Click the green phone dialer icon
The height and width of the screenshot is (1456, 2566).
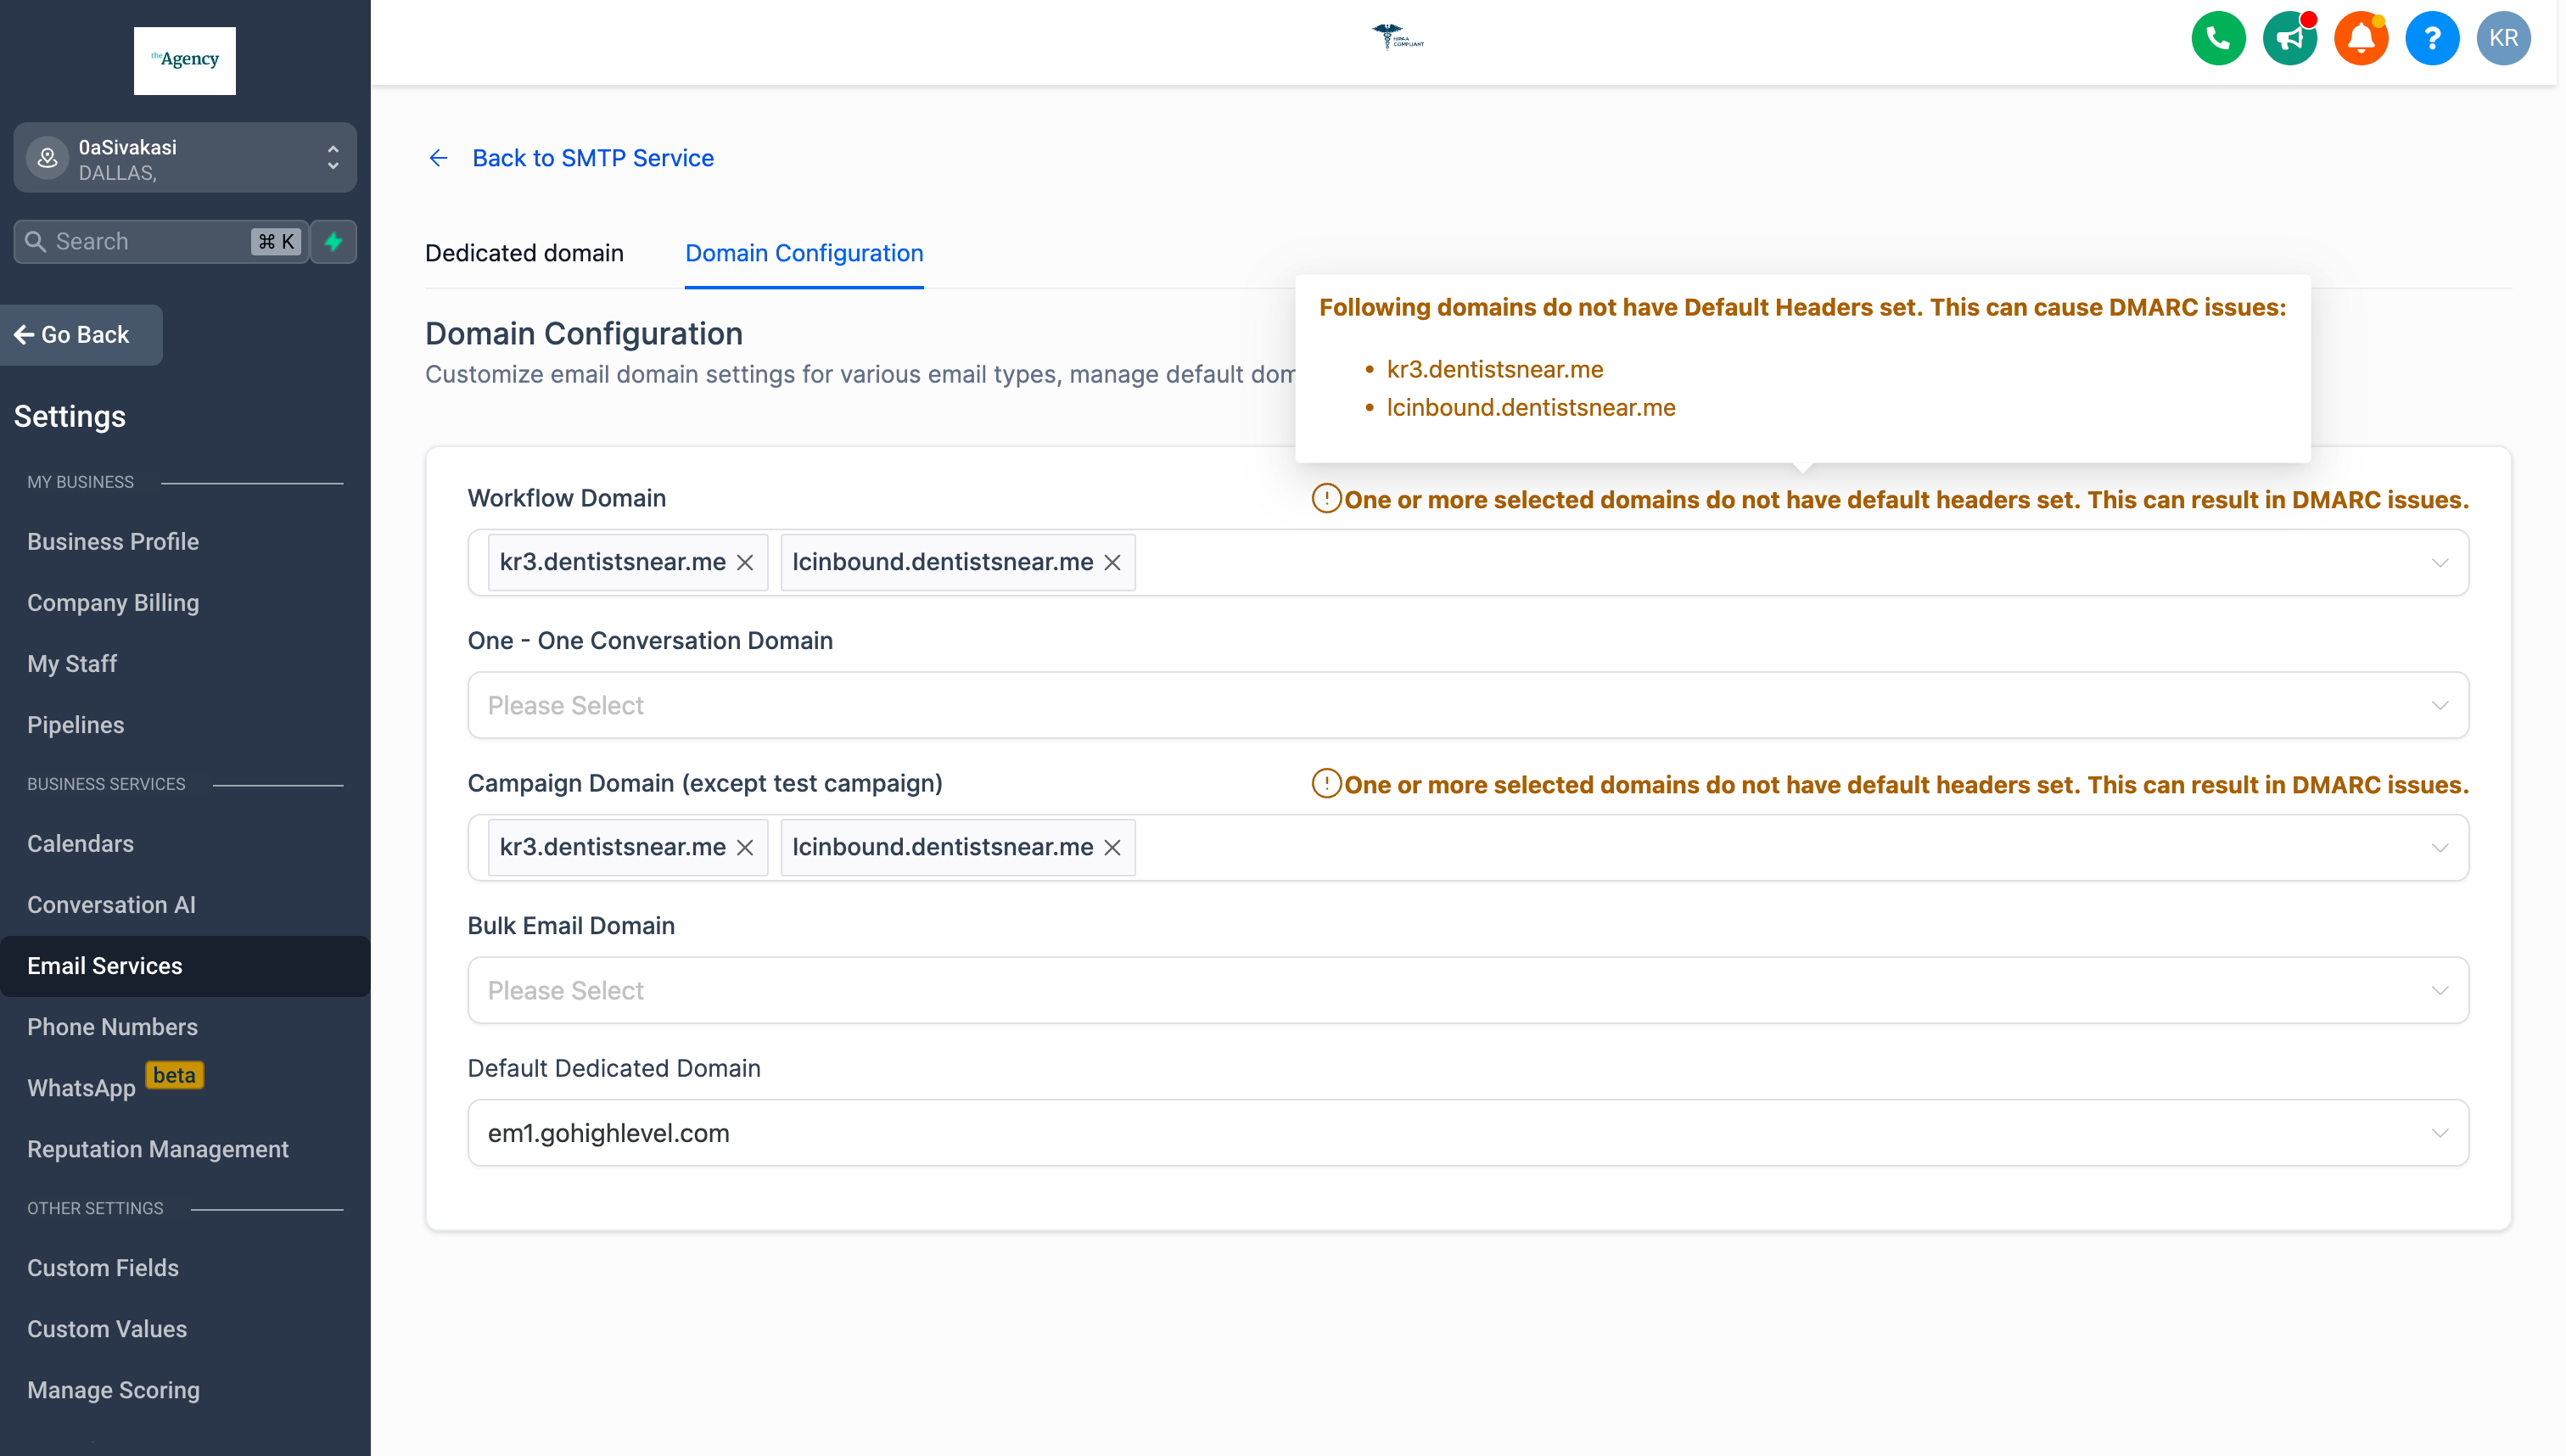pos(2217,39)
